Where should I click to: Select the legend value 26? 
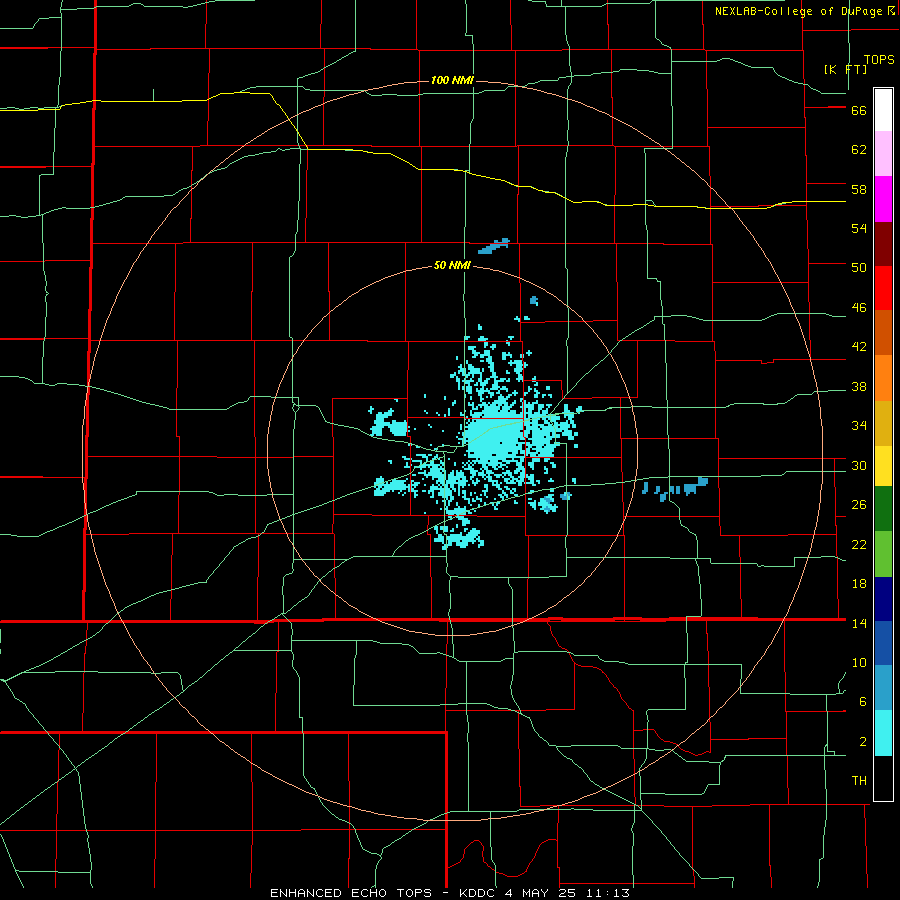pos(859,505)
